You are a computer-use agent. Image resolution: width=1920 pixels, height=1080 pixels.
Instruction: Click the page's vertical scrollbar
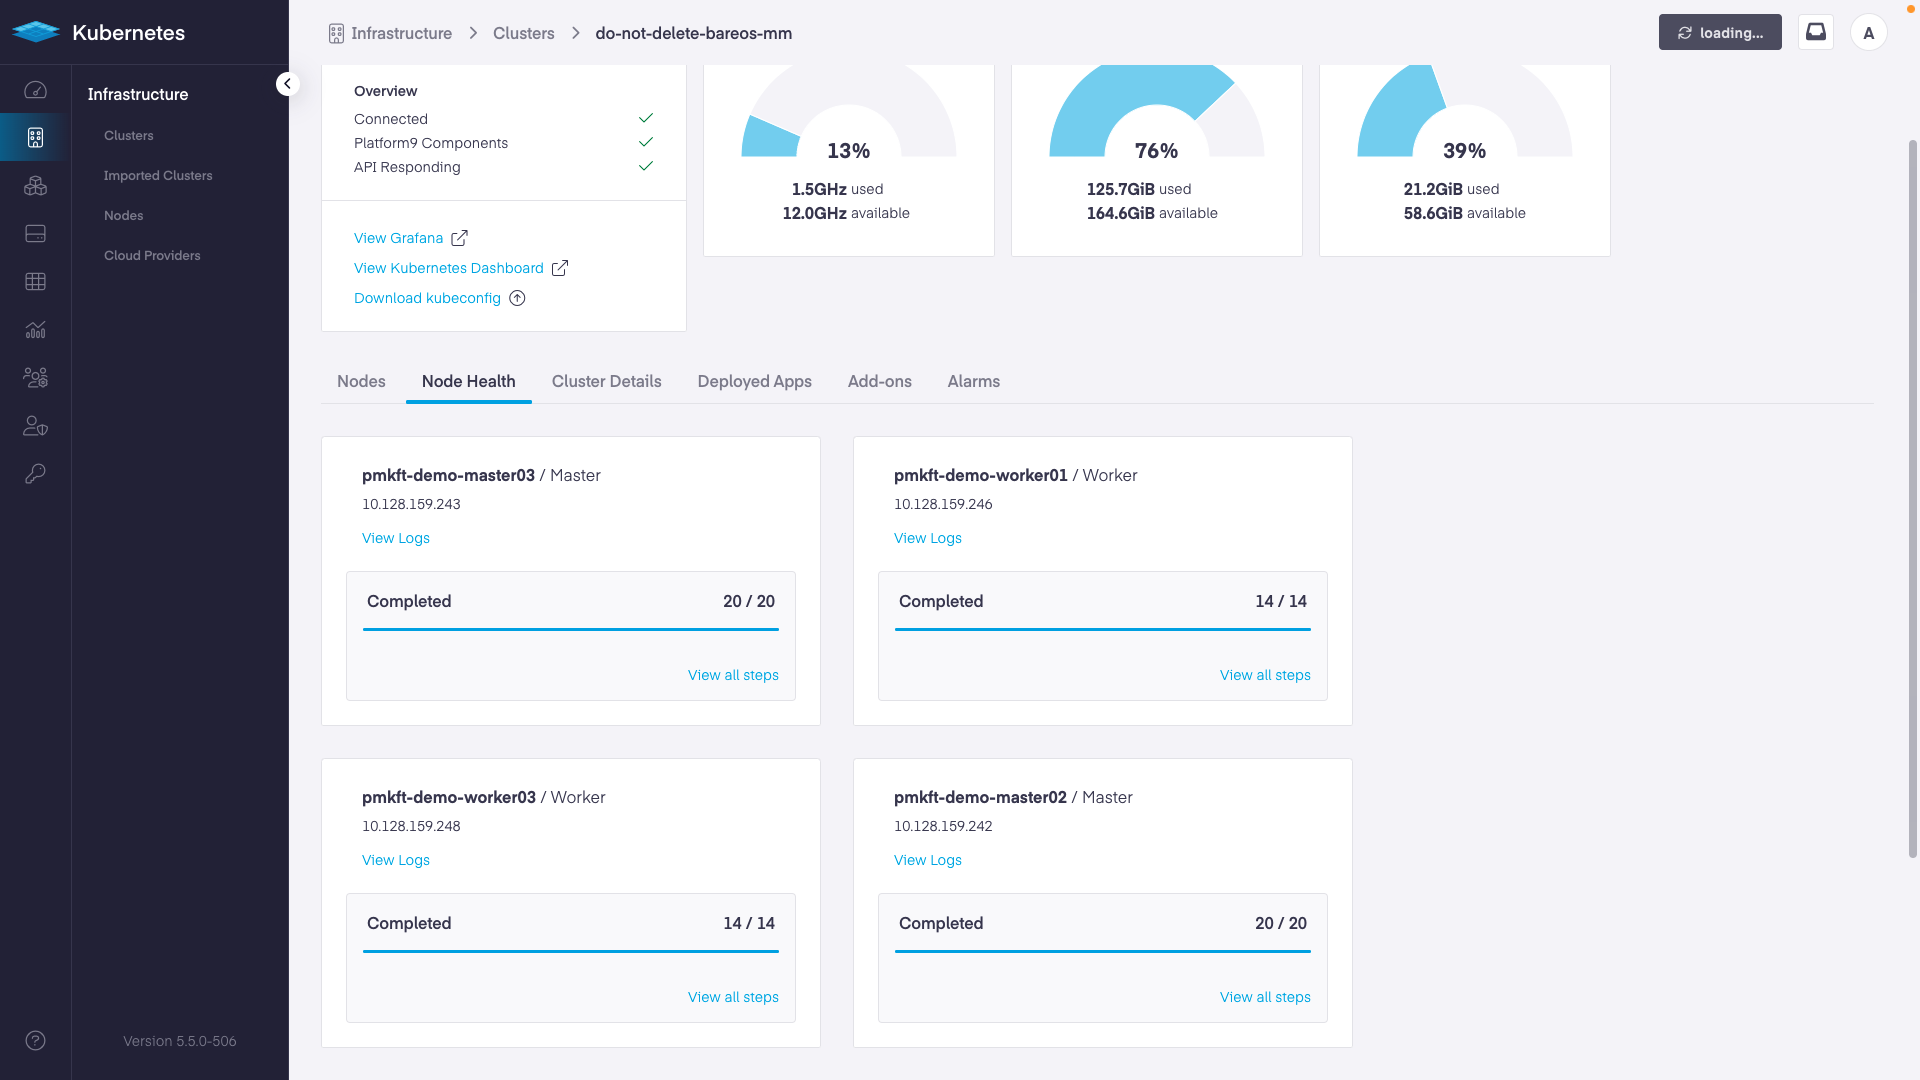(x=1912, y=500)
